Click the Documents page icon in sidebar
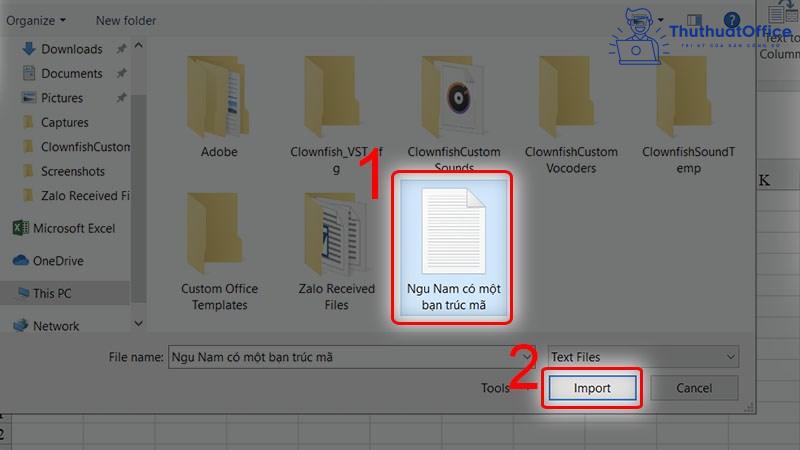Screen dimensions: 800x450 click(x=29, y=73)
